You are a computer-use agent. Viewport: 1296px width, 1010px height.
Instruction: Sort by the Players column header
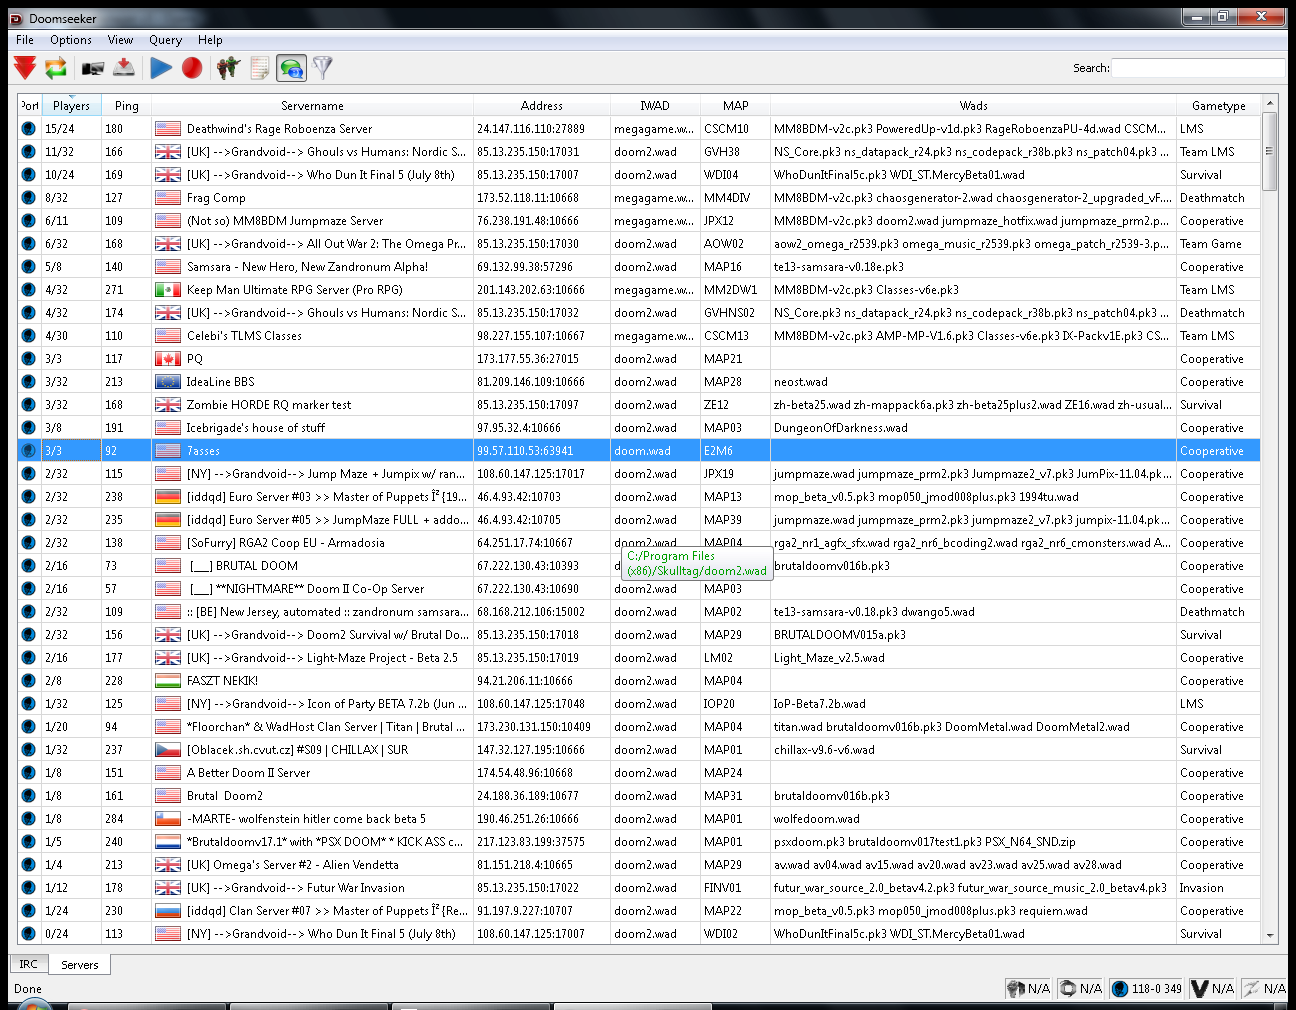point(71,105)
